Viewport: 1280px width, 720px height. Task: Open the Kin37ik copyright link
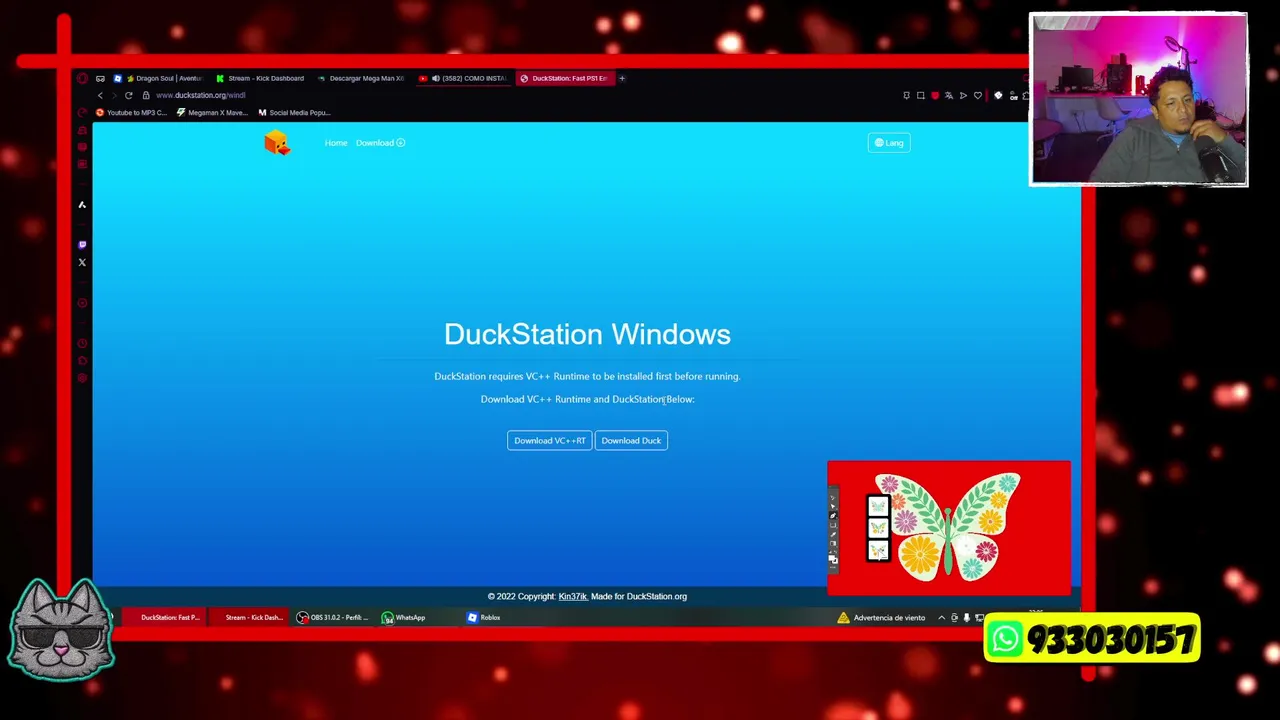[x=573, y=596]
